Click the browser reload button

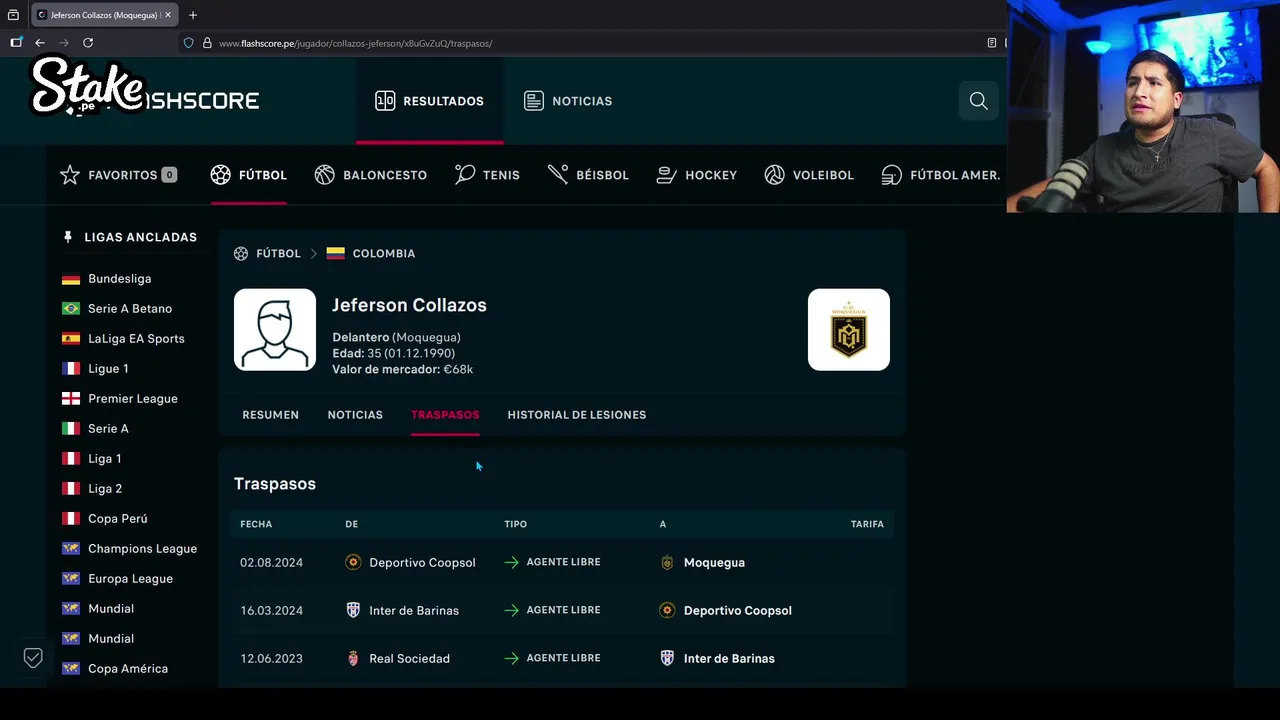pyautogui.click(x=88, y=43)
